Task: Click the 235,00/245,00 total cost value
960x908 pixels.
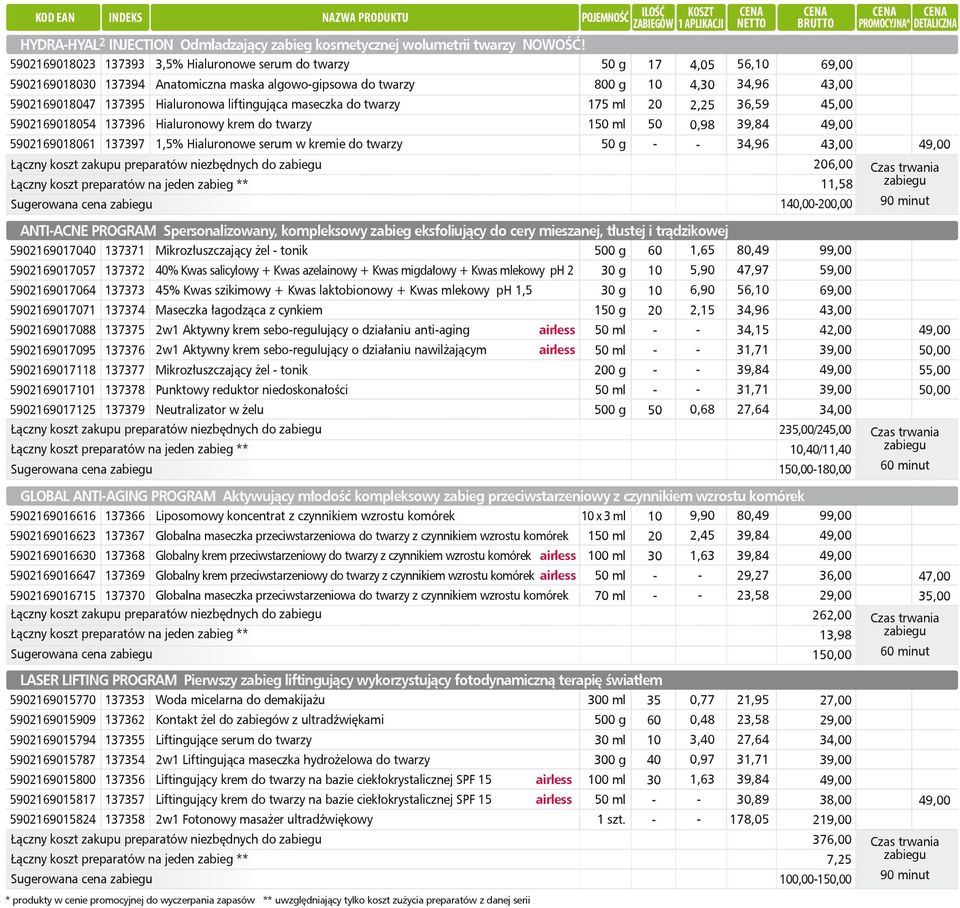Action: pos(815,429)
